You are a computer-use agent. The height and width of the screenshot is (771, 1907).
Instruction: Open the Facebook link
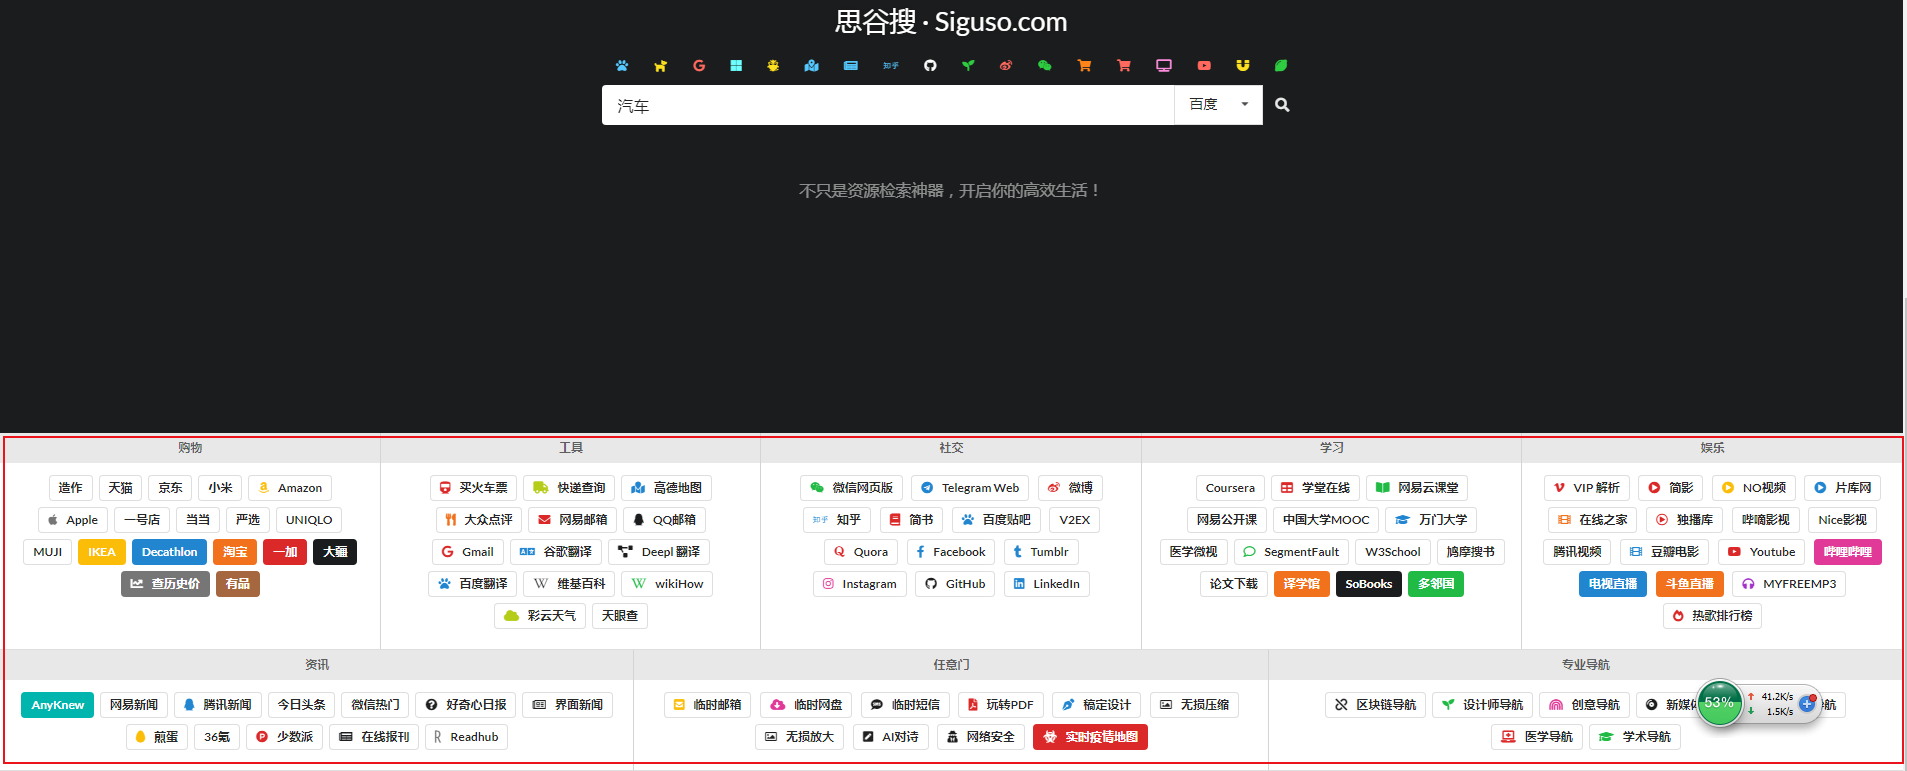(951, 552)
